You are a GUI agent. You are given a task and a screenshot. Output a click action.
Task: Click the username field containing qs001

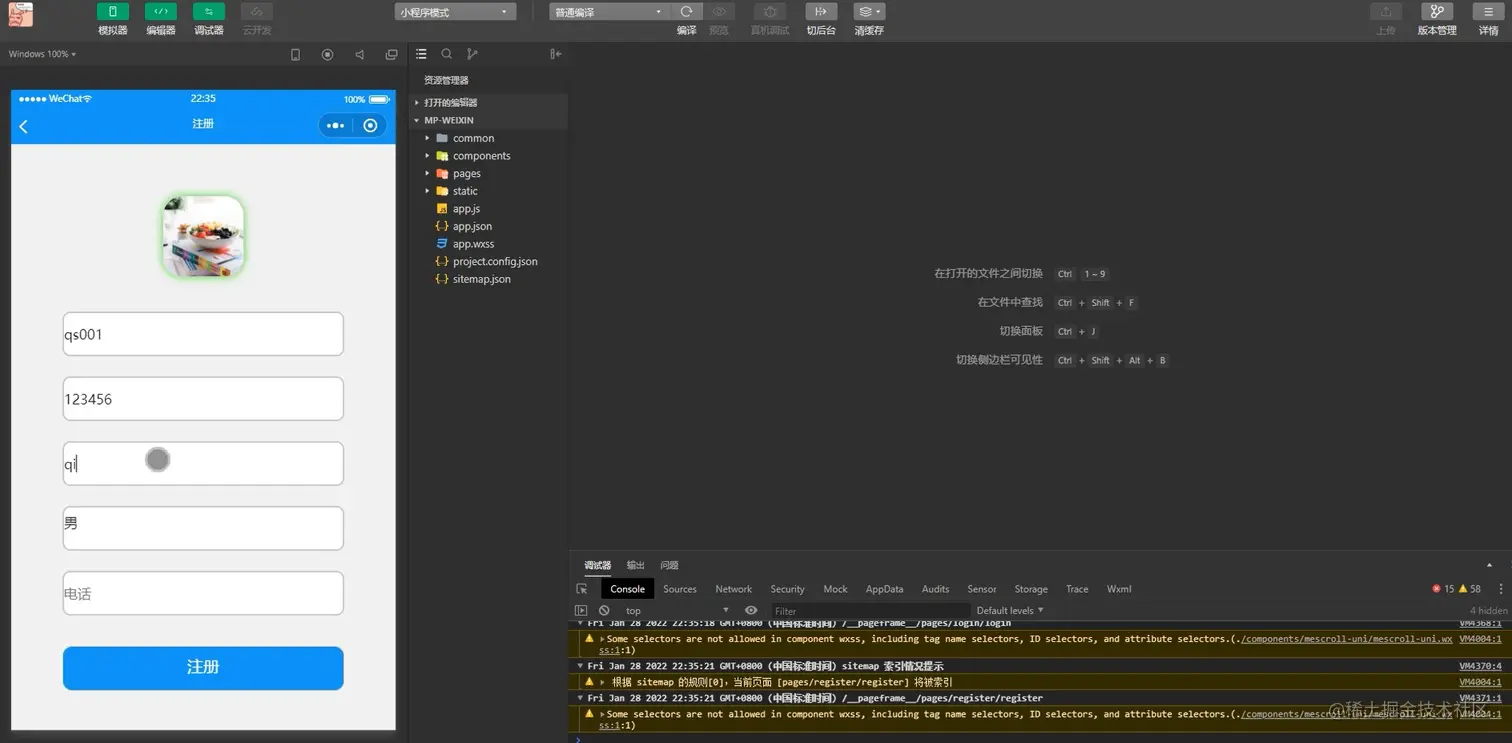(203, 334)
